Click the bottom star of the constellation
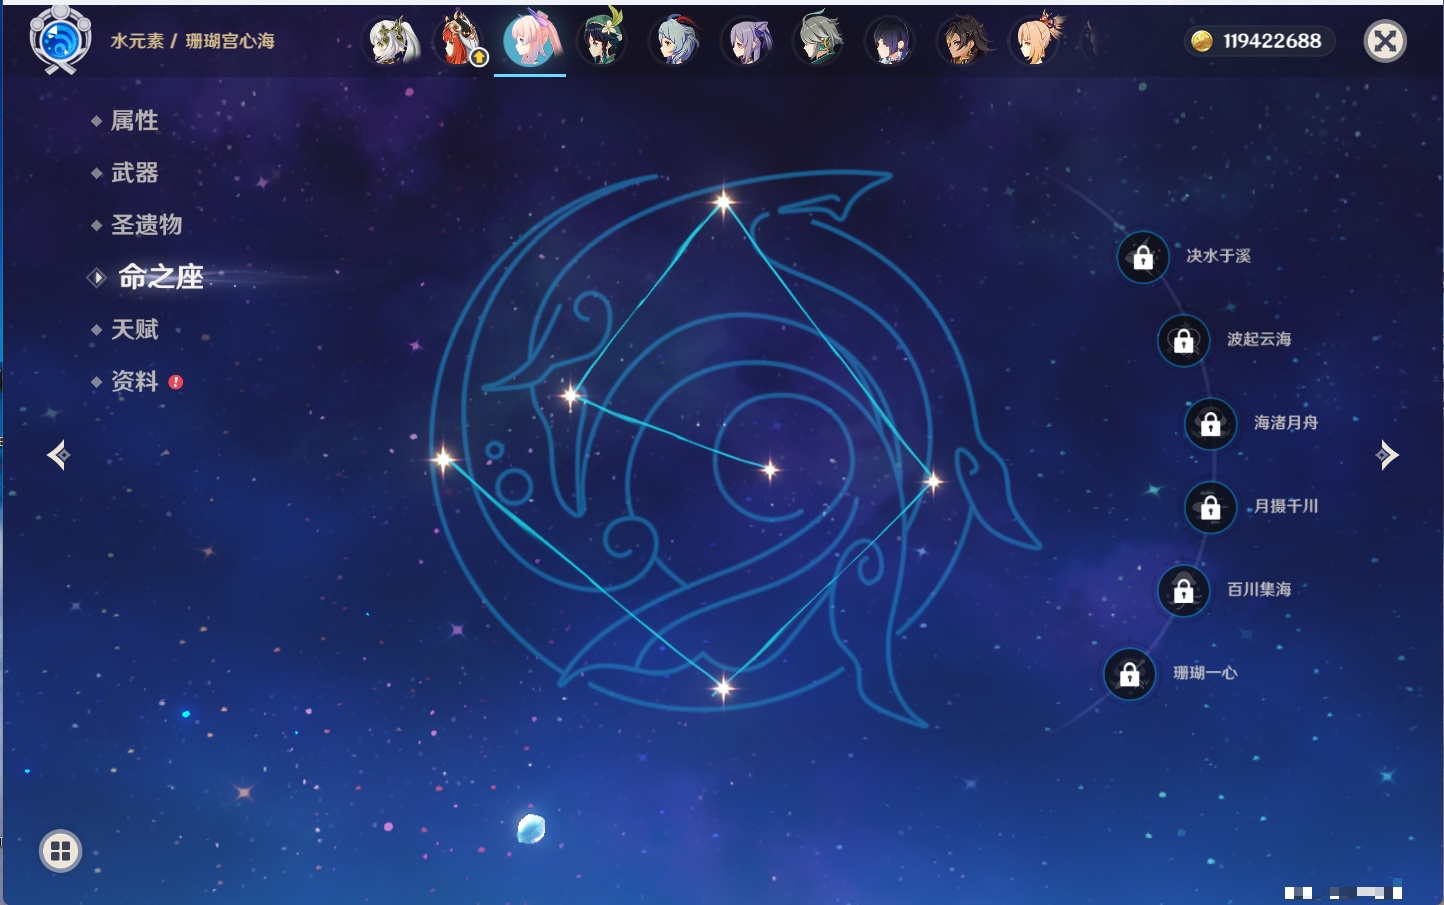This screenshot has width=1444, height=905. (722, 687)
